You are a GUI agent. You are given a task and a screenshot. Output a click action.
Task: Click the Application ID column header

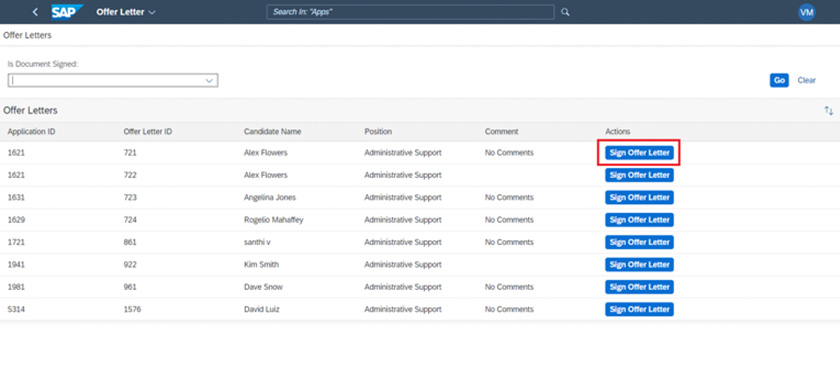pos(31,131)
